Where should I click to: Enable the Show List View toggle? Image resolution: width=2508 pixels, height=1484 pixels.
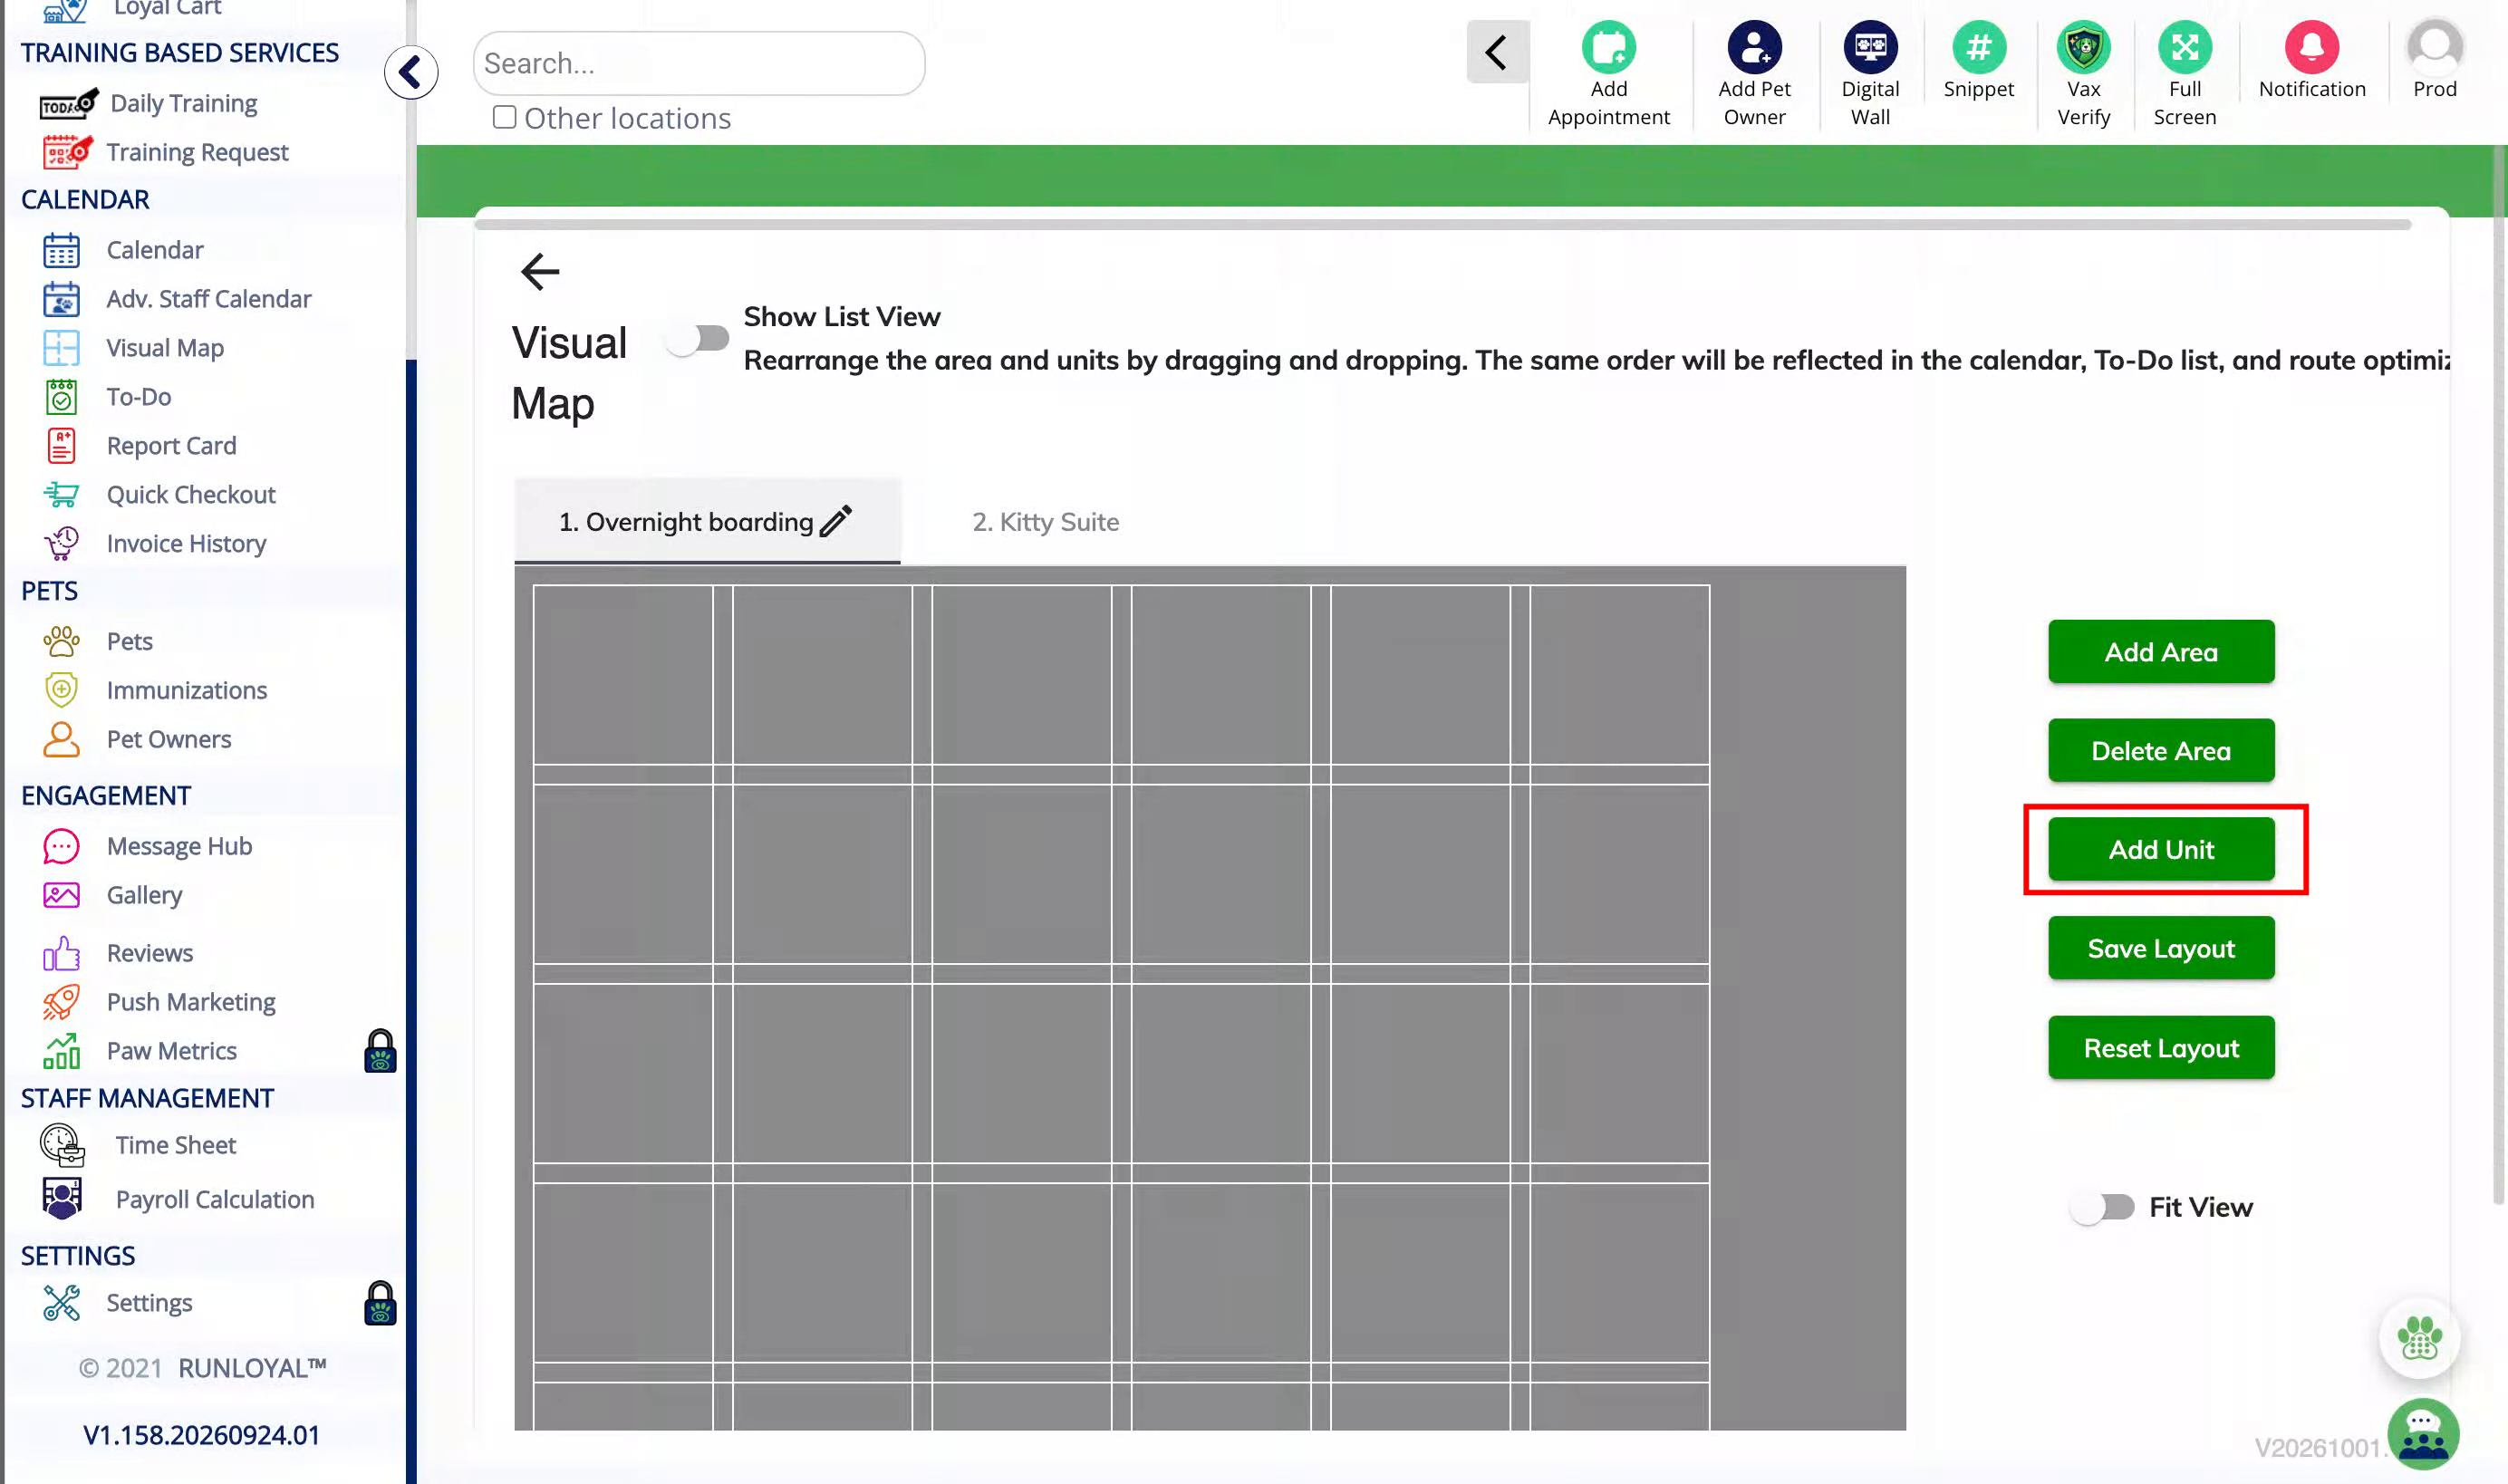pyautogui.click(x=698, y=339)
